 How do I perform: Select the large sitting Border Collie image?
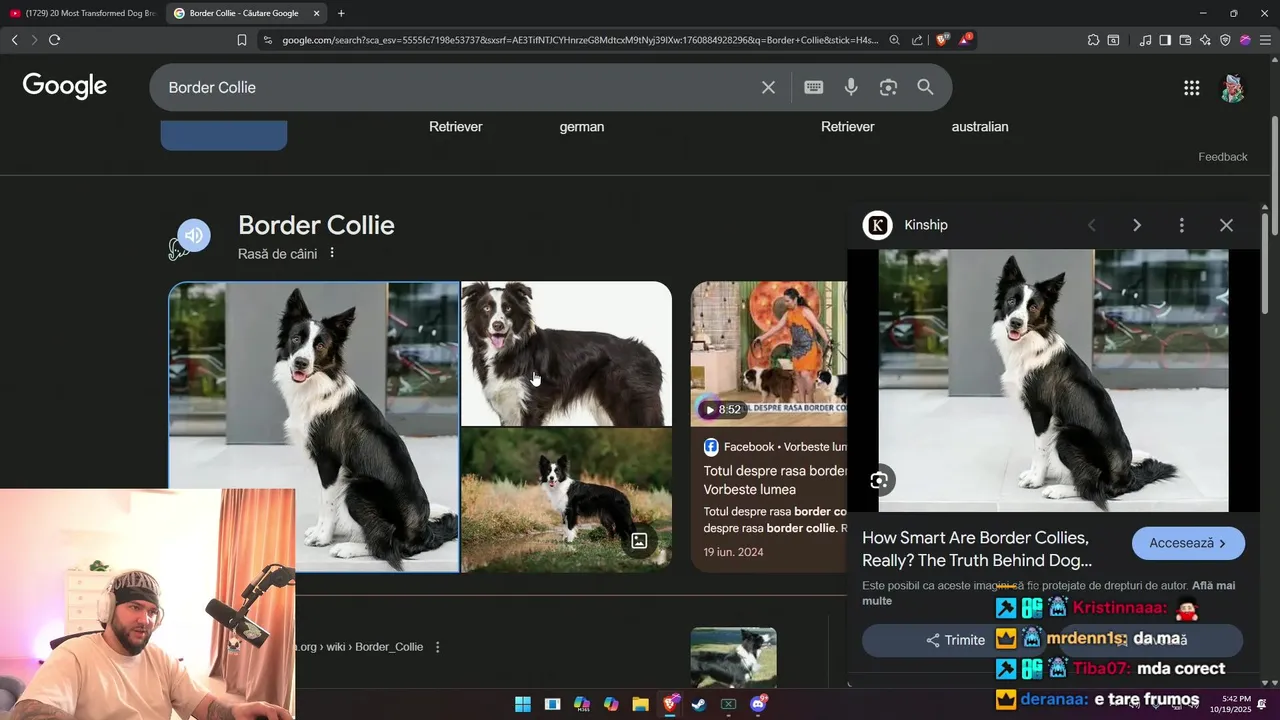tap(313, 427)
